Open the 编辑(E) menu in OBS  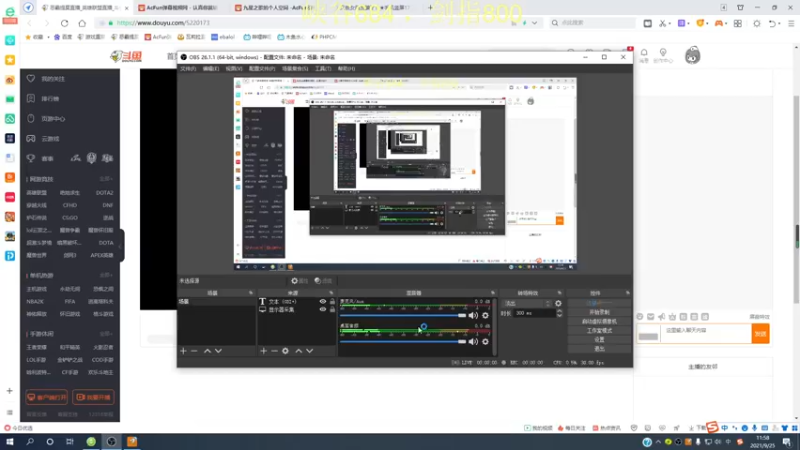[x=211, y=68]
